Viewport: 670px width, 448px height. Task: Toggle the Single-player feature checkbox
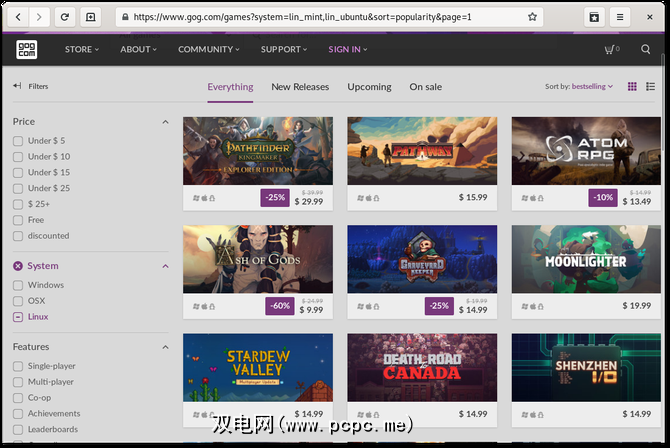(x=18, y=366)
